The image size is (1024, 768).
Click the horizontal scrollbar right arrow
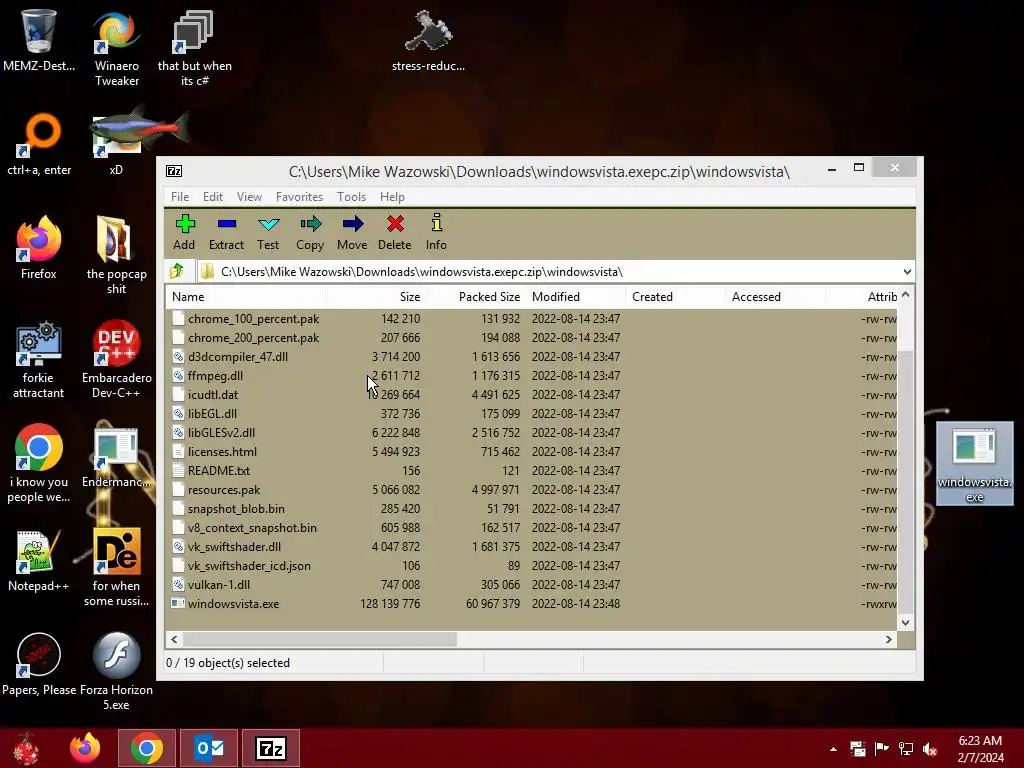coord(889,639)
